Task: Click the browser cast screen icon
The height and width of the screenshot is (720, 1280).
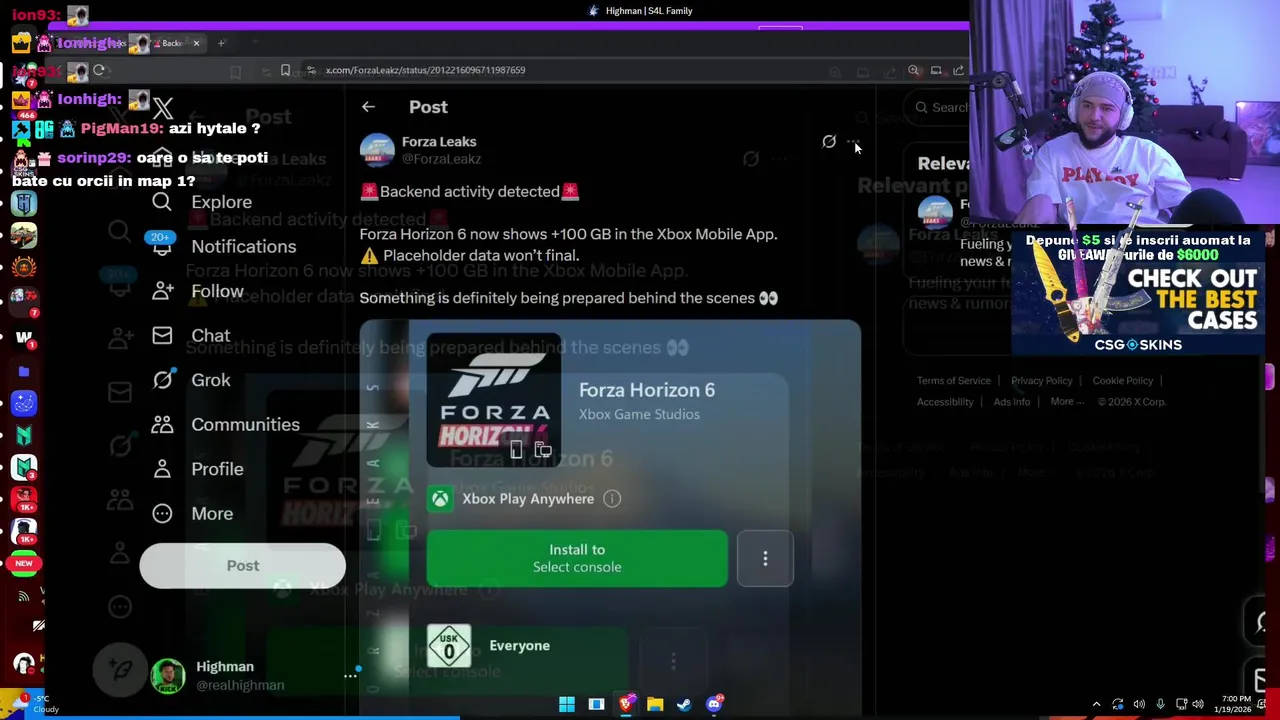Action: [x=936, y=70]
